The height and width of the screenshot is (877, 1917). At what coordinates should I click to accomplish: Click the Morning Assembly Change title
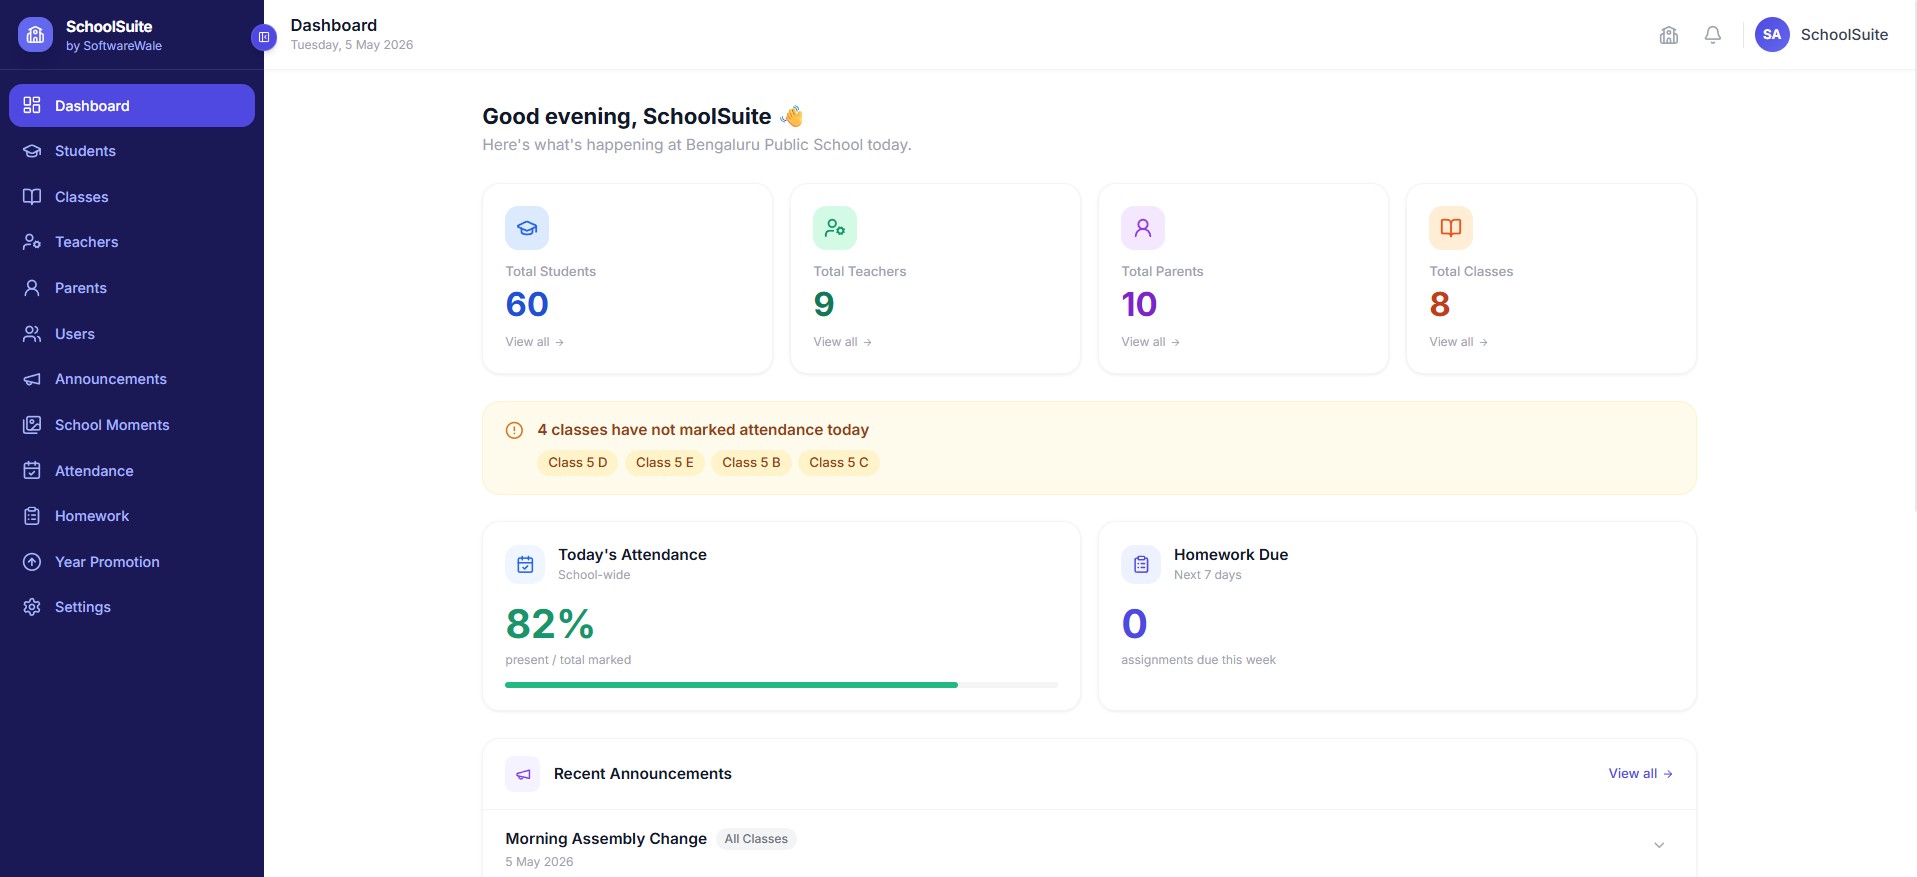click(606, 838)
